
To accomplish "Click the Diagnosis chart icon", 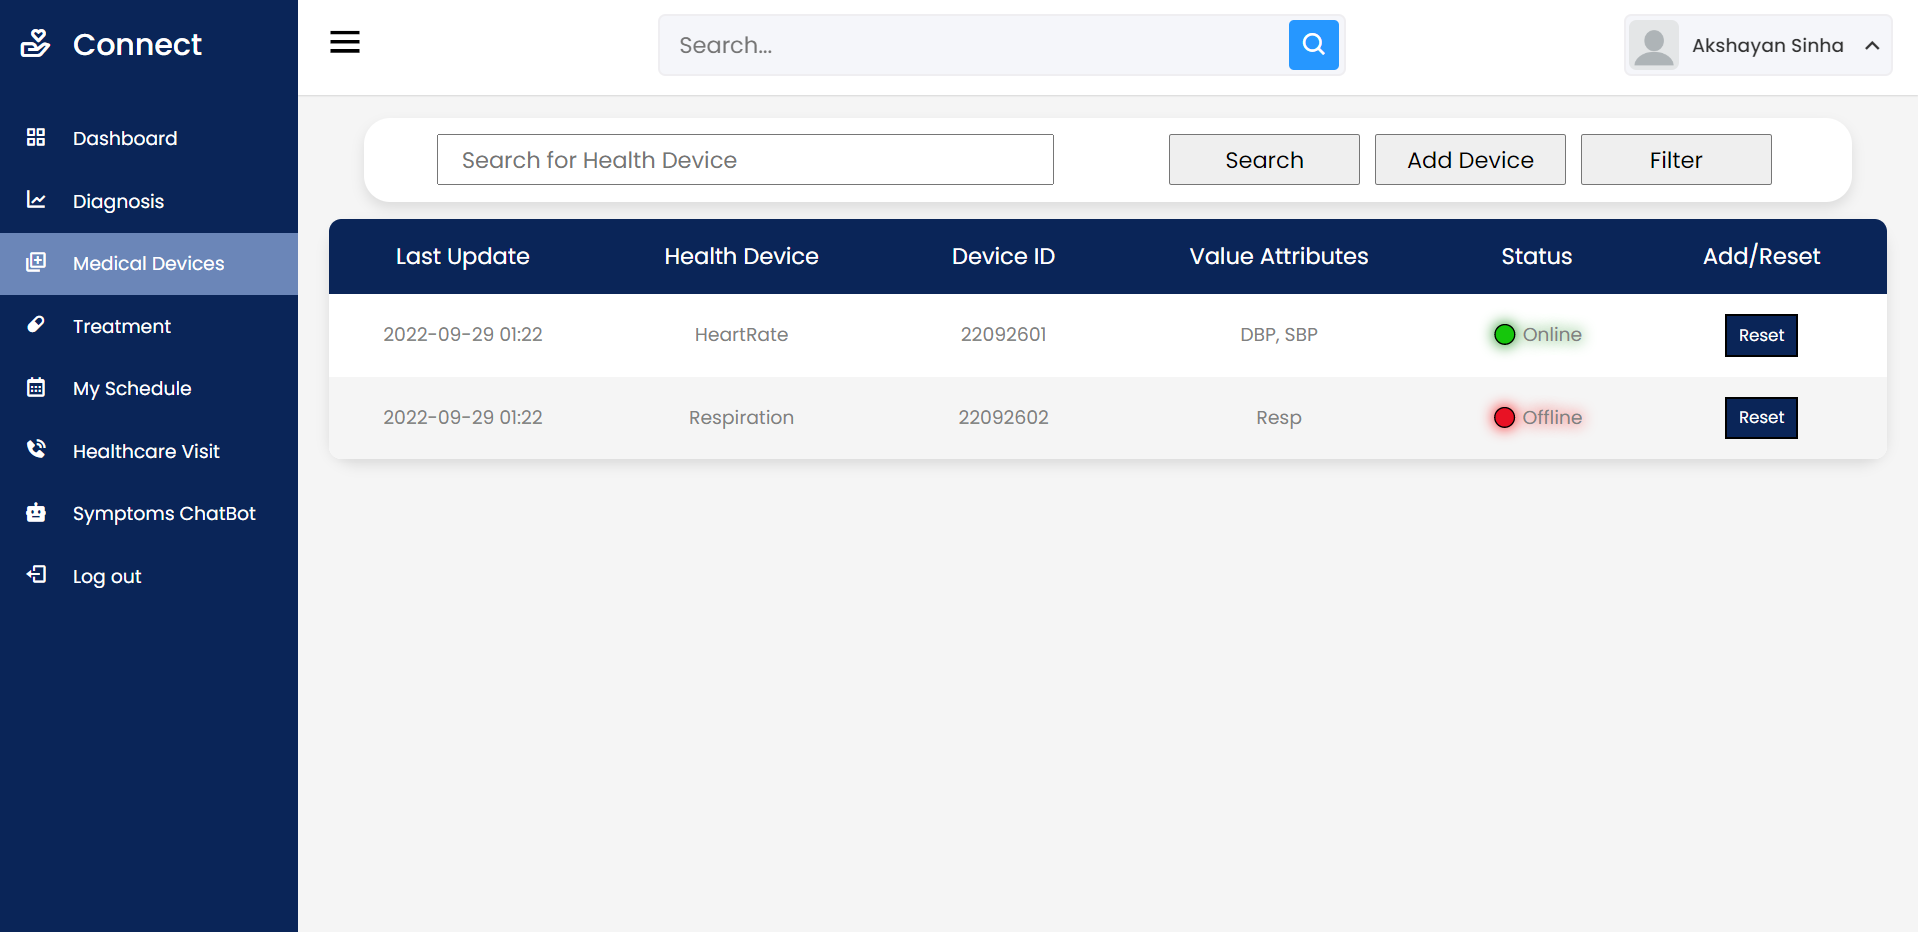I will pos(36,200).
